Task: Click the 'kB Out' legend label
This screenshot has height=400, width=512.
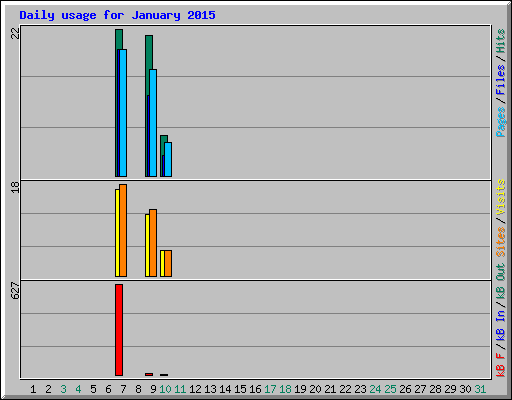Action: coord(500,282)
